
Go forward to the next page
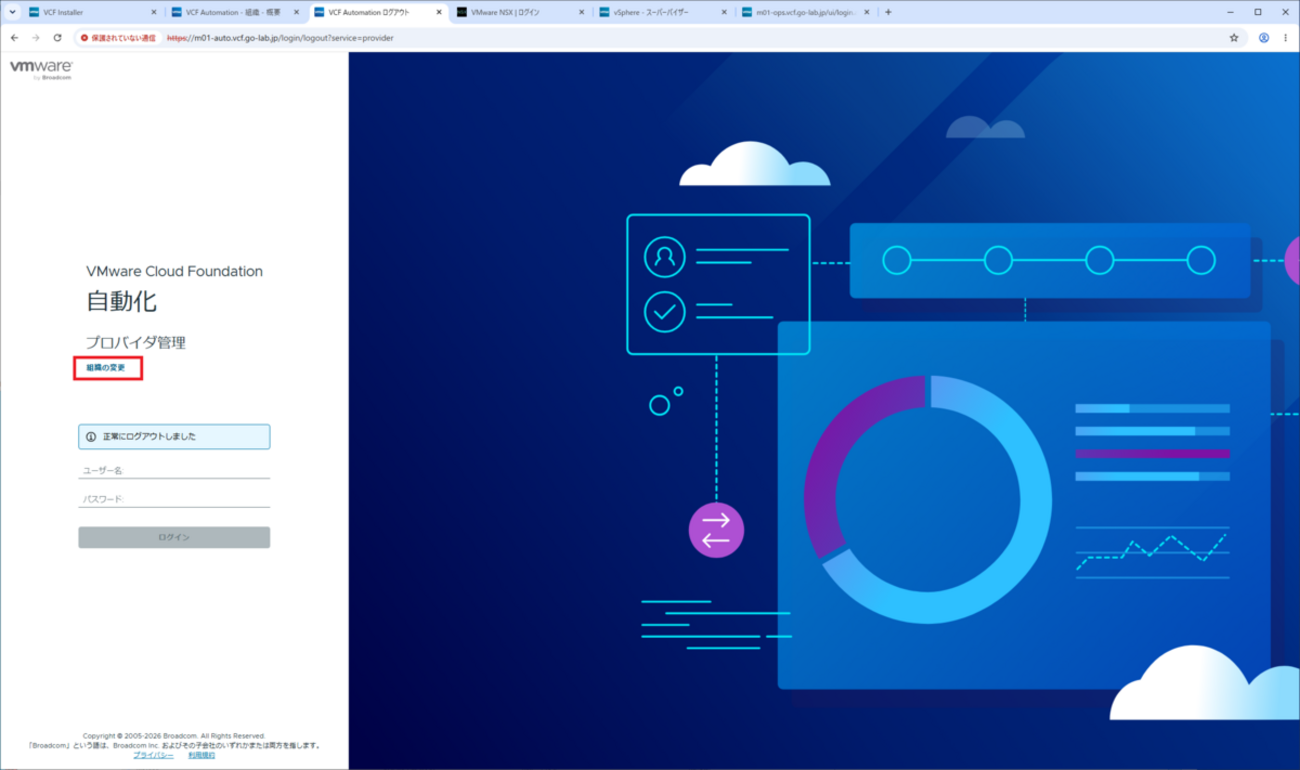(36, 38)
